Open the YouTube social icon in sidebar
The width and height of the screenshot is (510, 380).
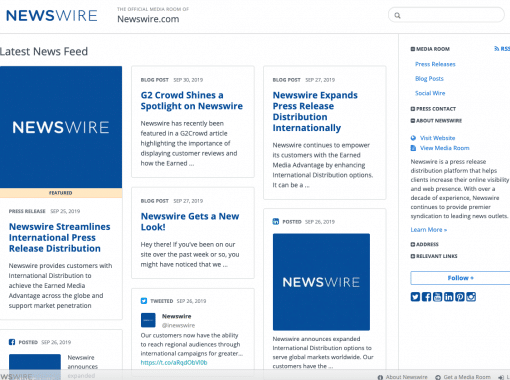437,297
